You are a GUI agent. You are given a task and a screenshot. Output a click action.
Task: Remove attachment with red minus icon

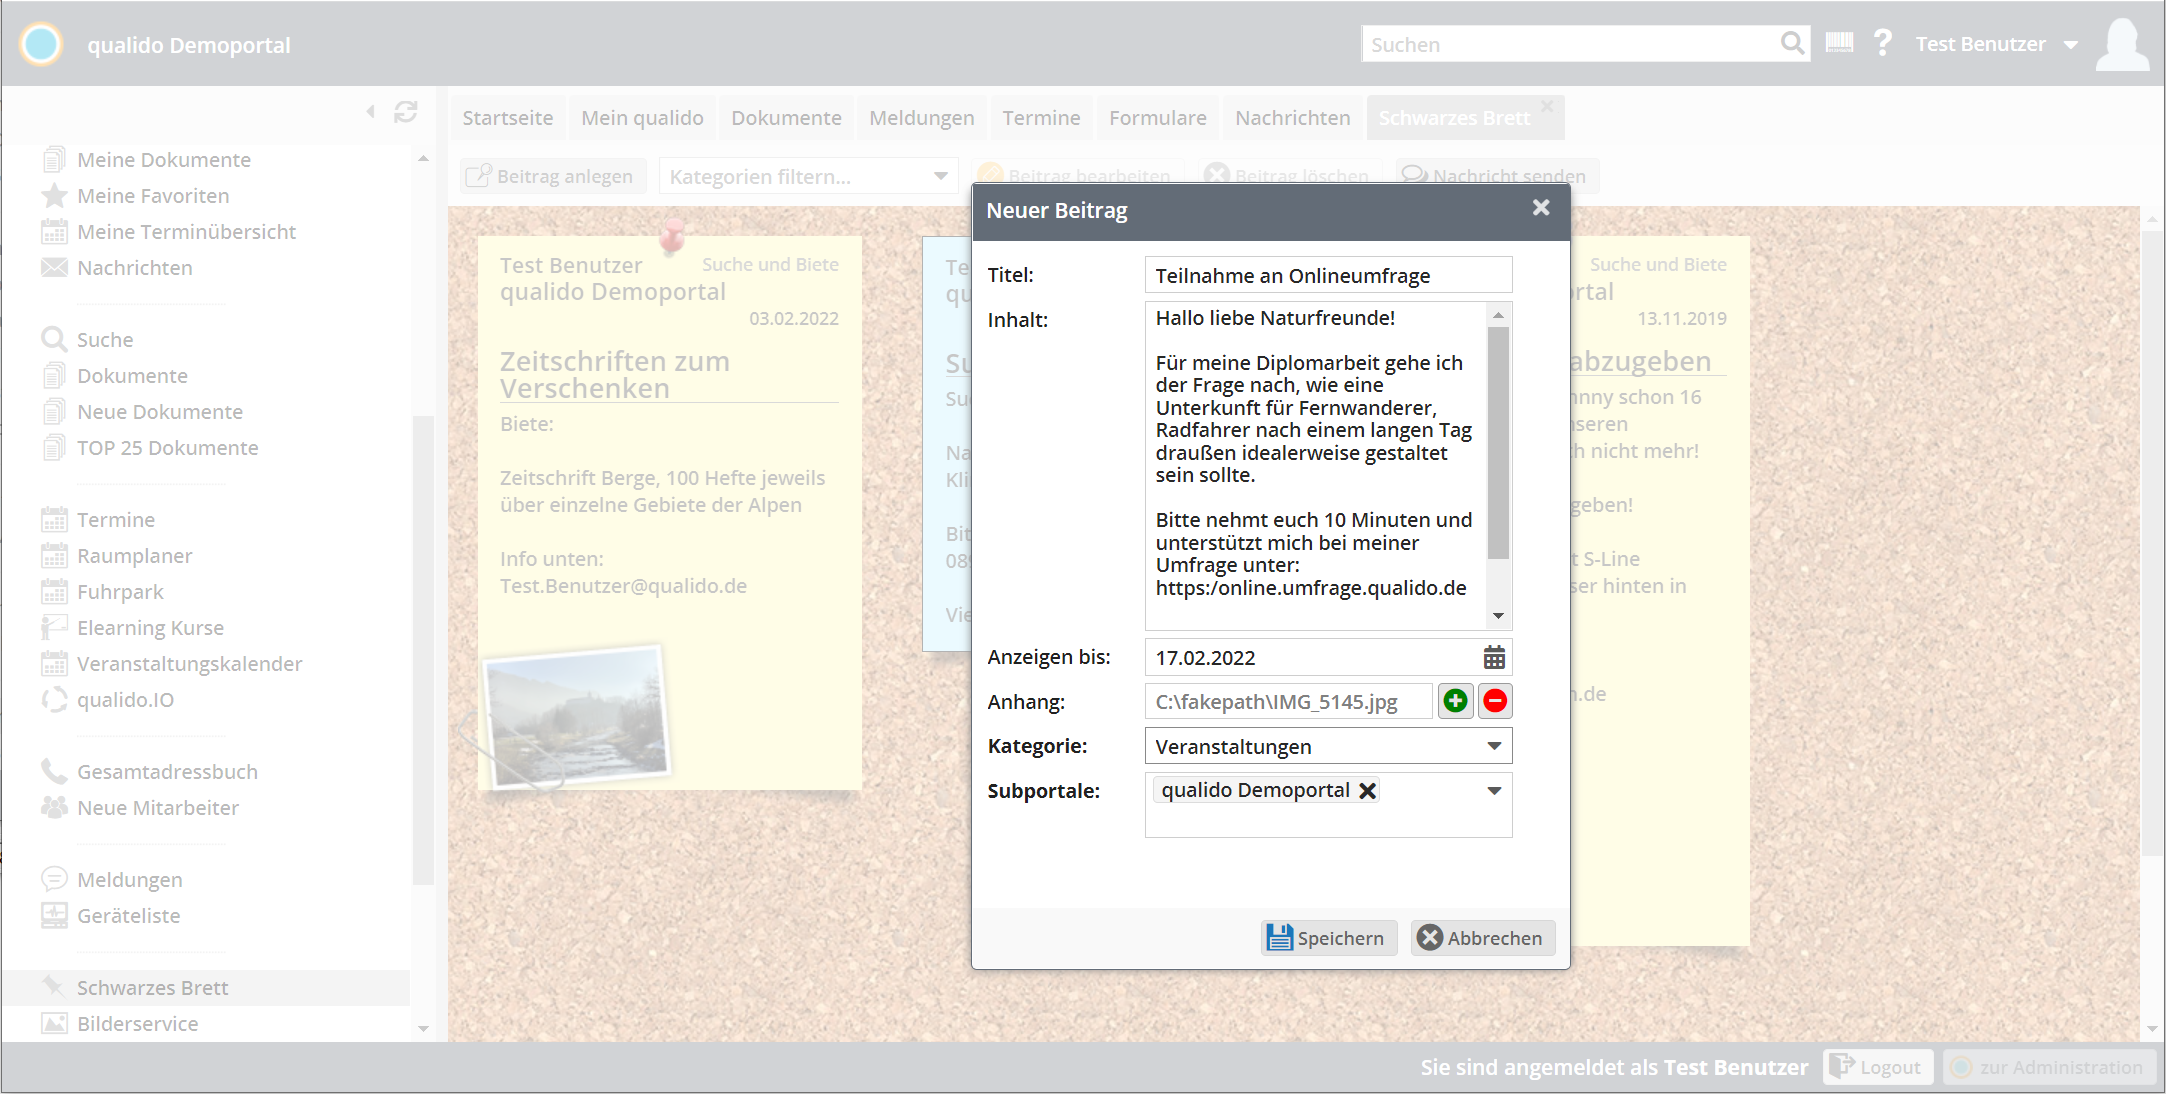click(1495, 701)
